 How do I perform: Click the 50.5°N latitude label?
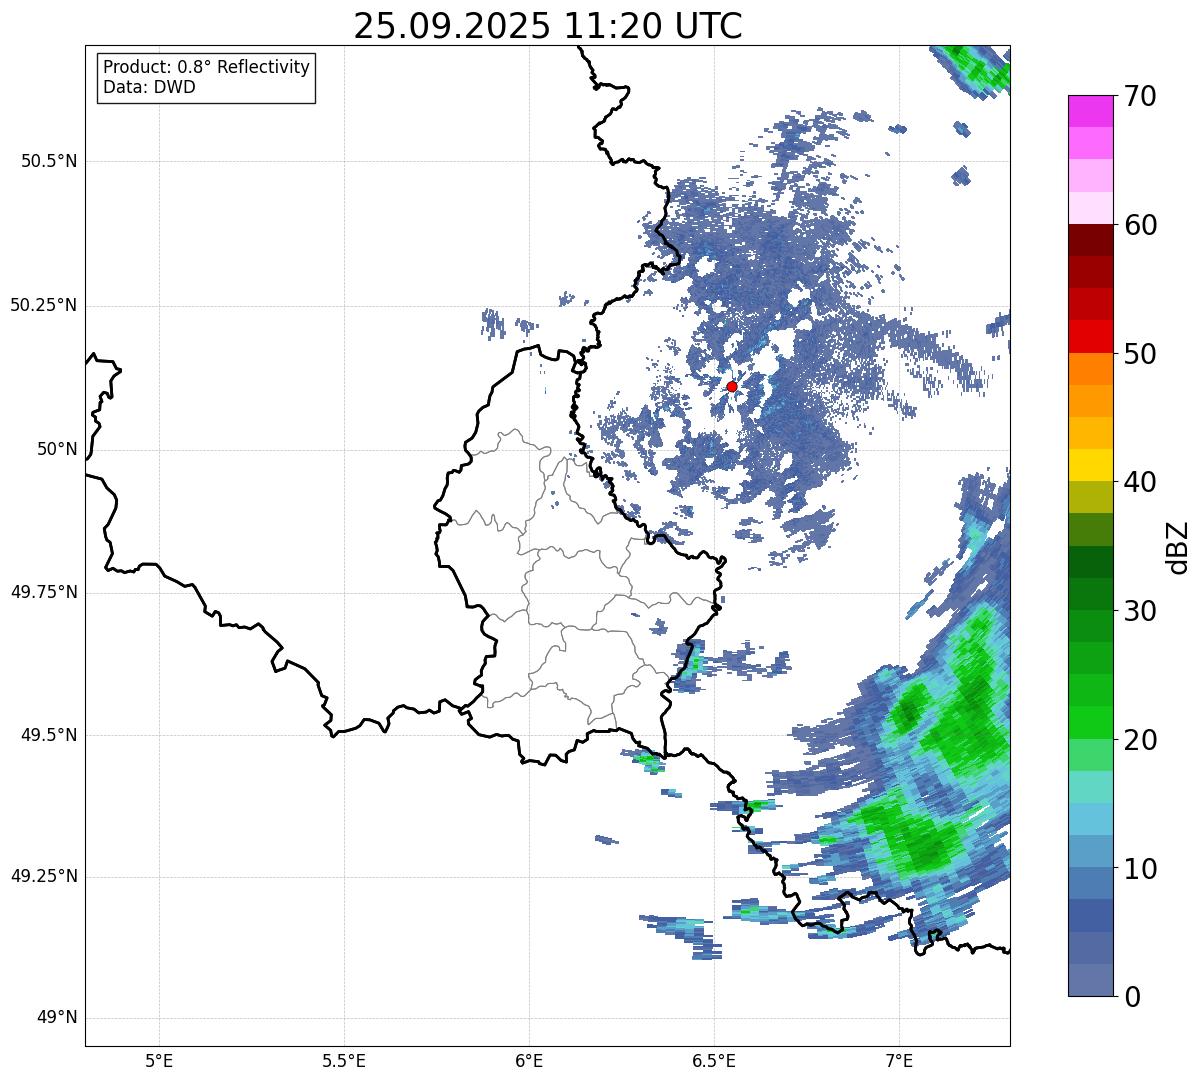(49, 161)
